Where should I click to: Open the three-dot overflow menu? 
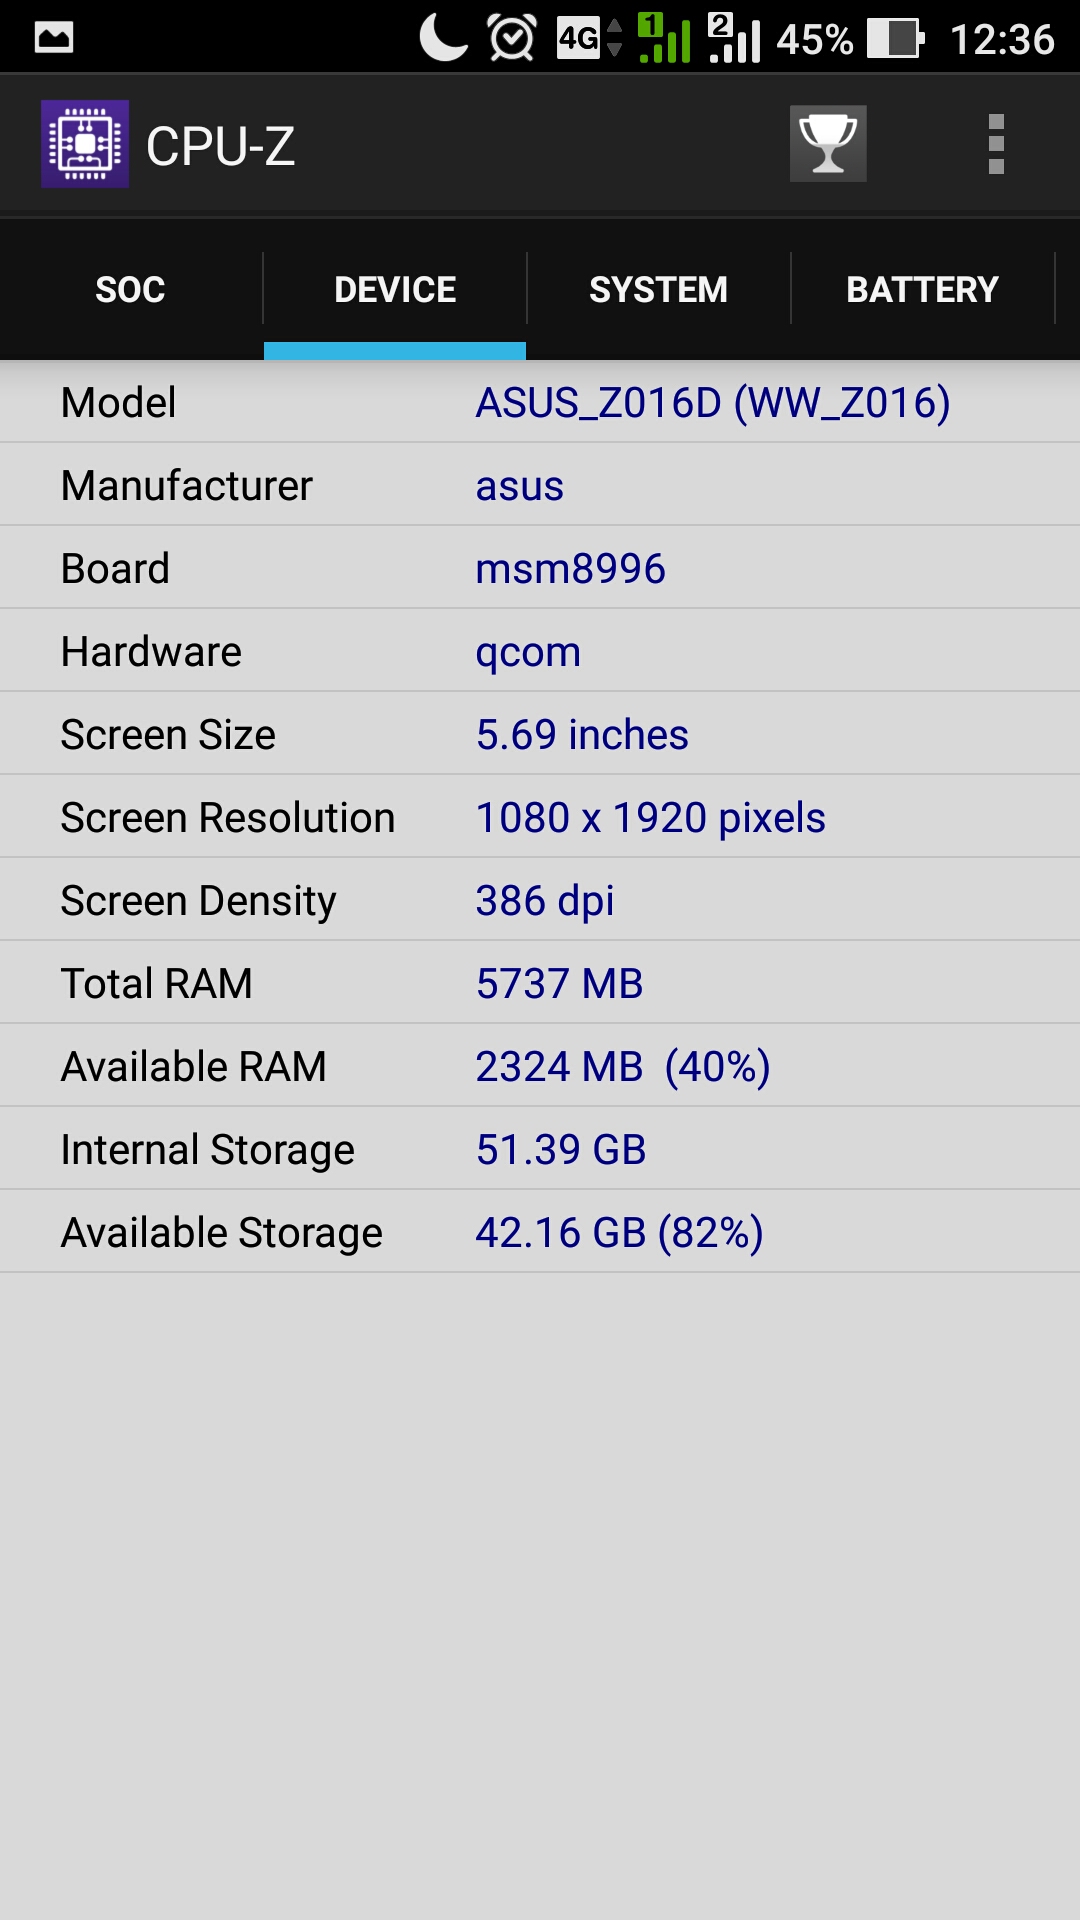996,144
